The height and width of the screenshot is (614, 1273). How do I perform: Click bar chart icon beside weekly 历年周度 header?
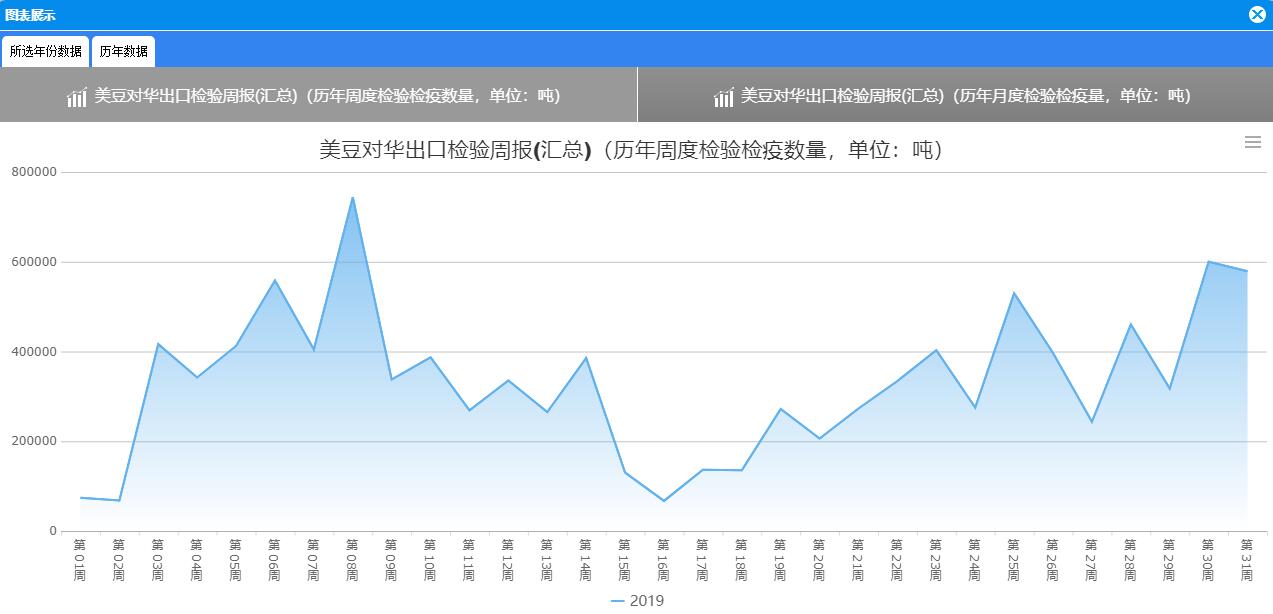[x=77, y=97]
